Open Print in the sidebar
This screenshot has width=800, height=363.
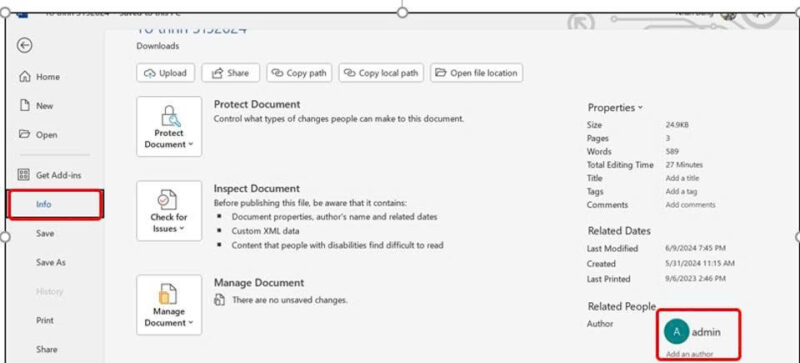pyautogui.click(x=45, y=321)
